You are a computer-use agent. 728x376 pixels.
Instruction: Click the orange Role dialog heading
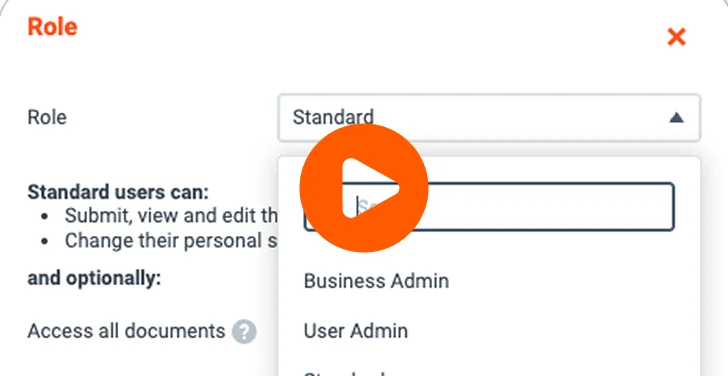[52, 26]
